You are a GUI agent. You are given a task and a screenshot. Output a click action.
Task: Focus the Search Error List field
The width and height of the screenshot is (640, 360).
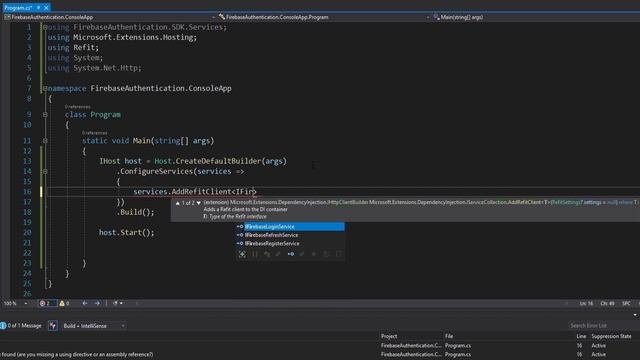[x=603, y=326]
